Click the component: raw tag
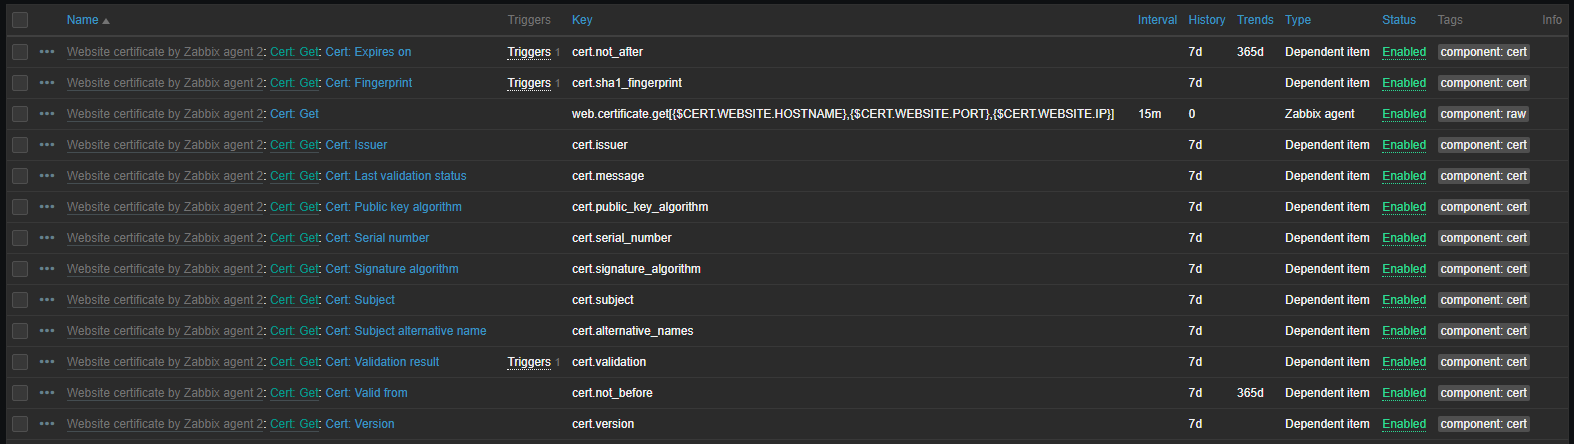1574x444 pixels. click(1483, 114)
